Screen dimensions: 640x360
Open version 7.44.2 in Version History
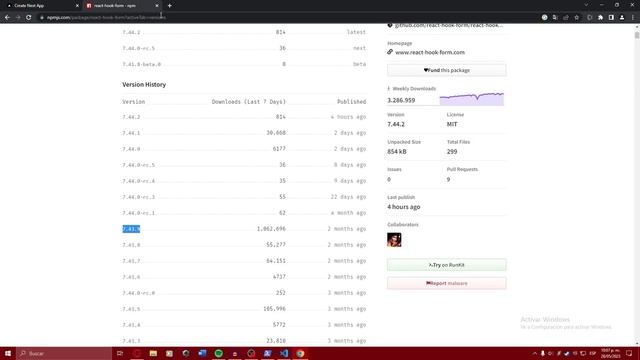coord(131,117)
